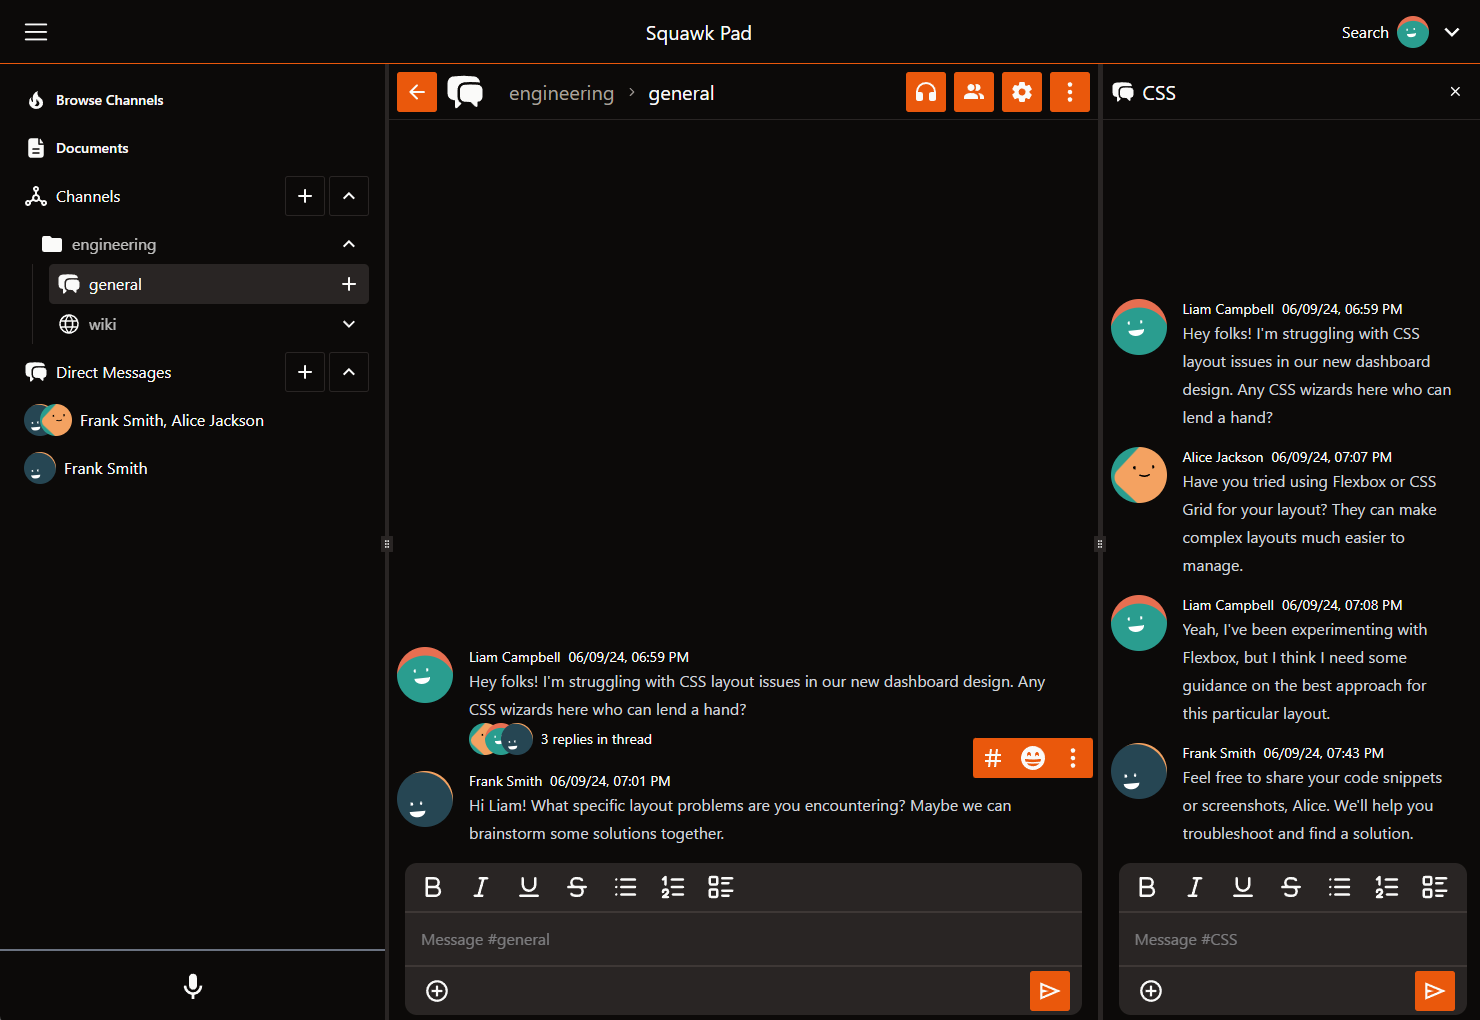1480x1020 pixels.
Task: Open the profile dropdown next to the avatar
Action: 1451,32
